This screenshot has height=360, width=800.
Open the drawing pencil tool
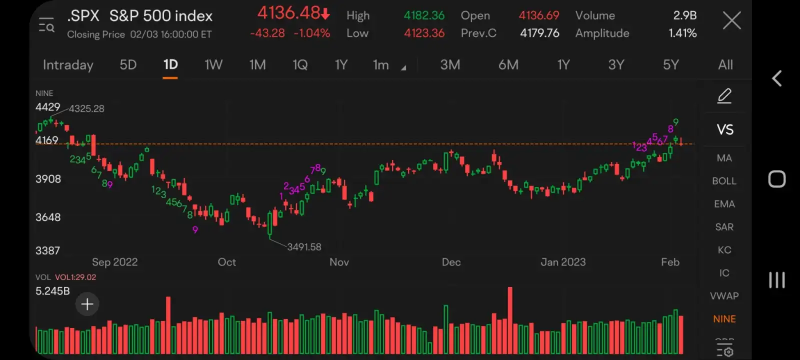pyautogui.click(x=724, y=96)
